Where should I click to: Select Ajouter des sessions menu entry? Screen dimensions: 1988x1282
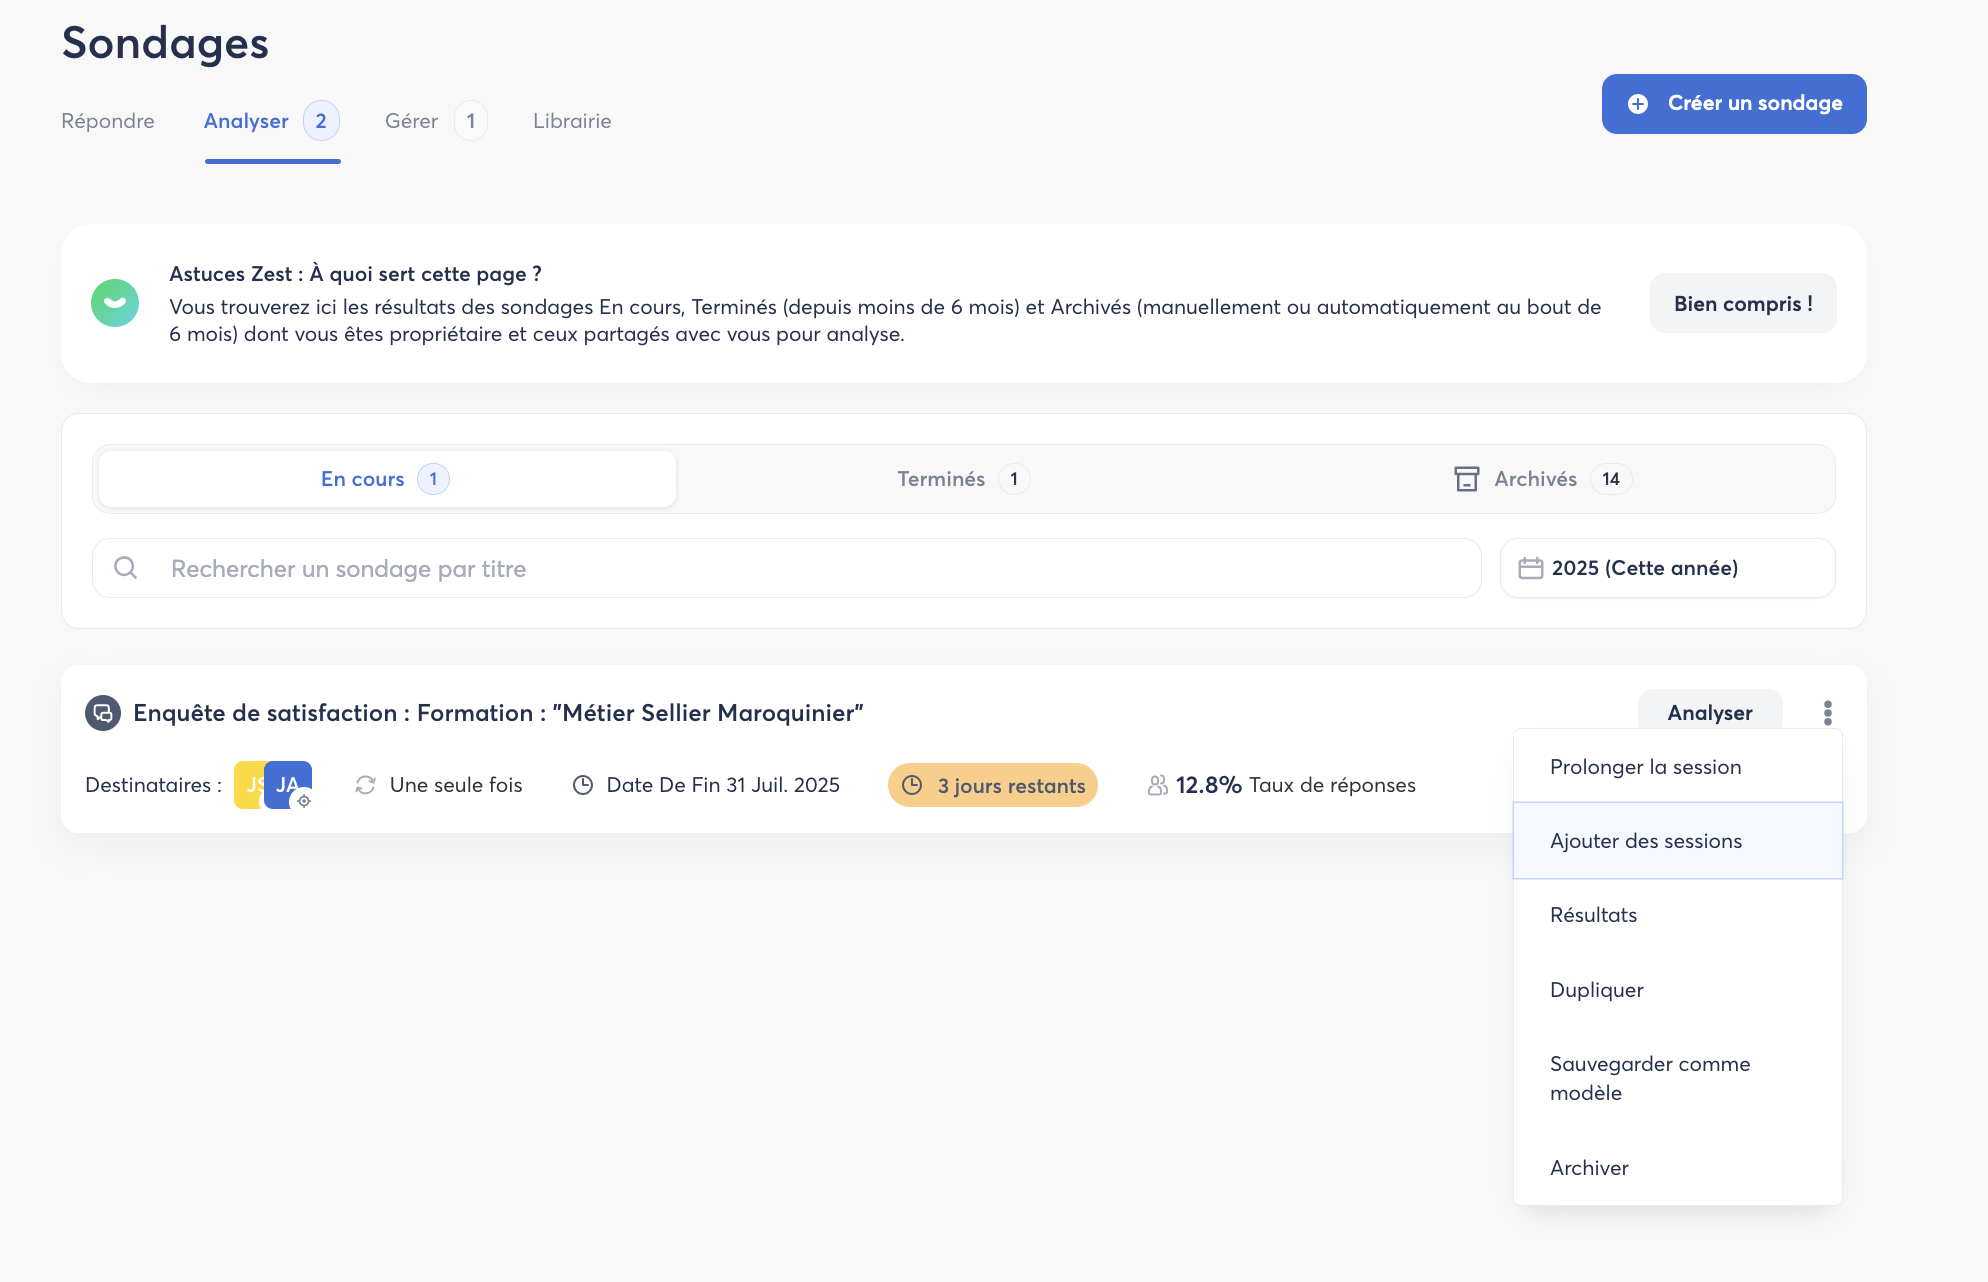[x=1645, y=841]
